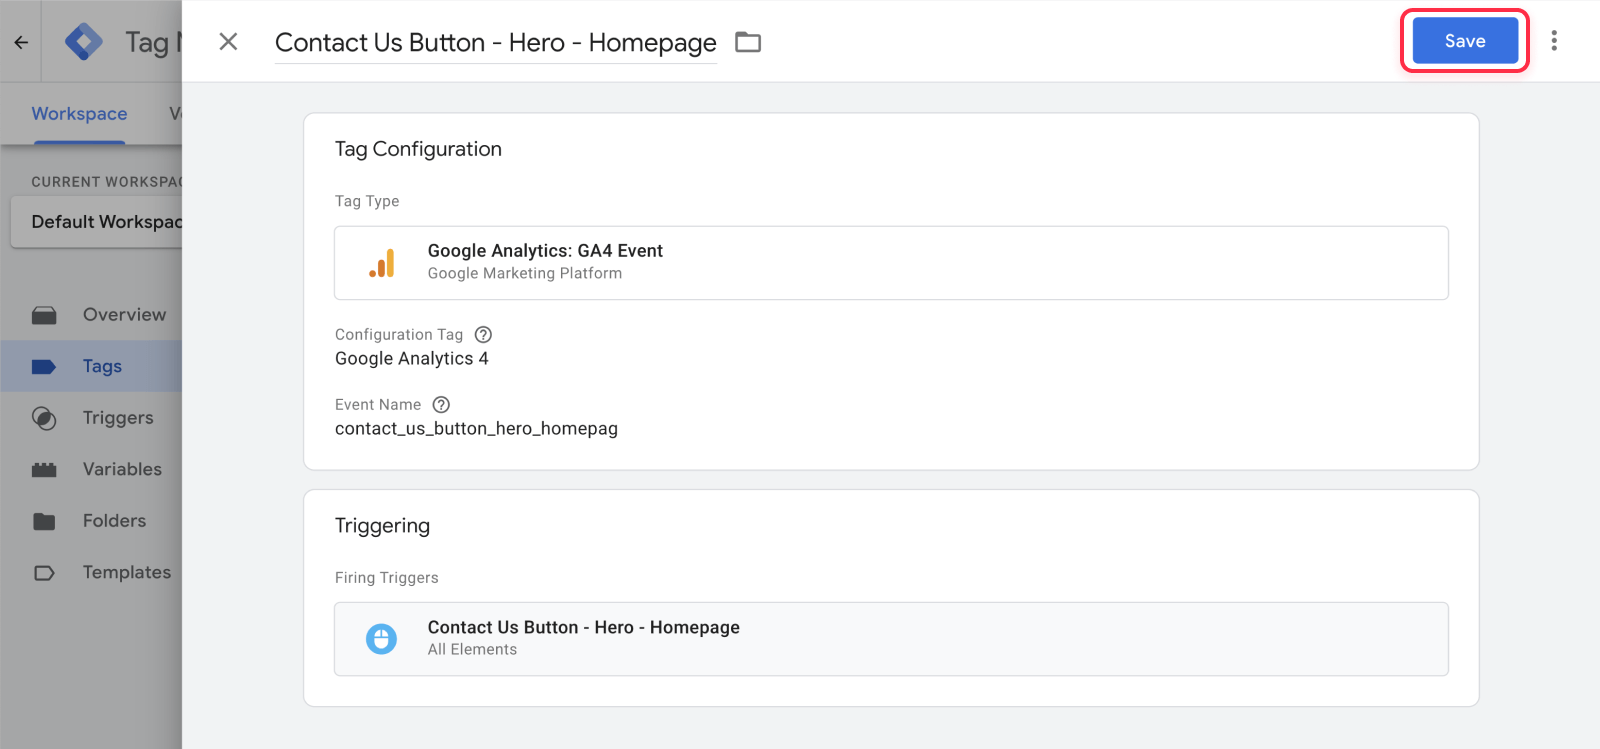The width and height of the screenshot is (1600, 749).
Task: Open the Default Workspace selector
Action: tap(97, 222)
